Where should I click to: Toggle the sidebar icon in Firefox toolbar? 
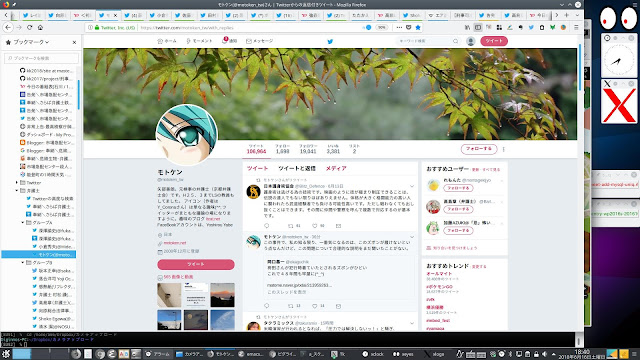point(478,27)
